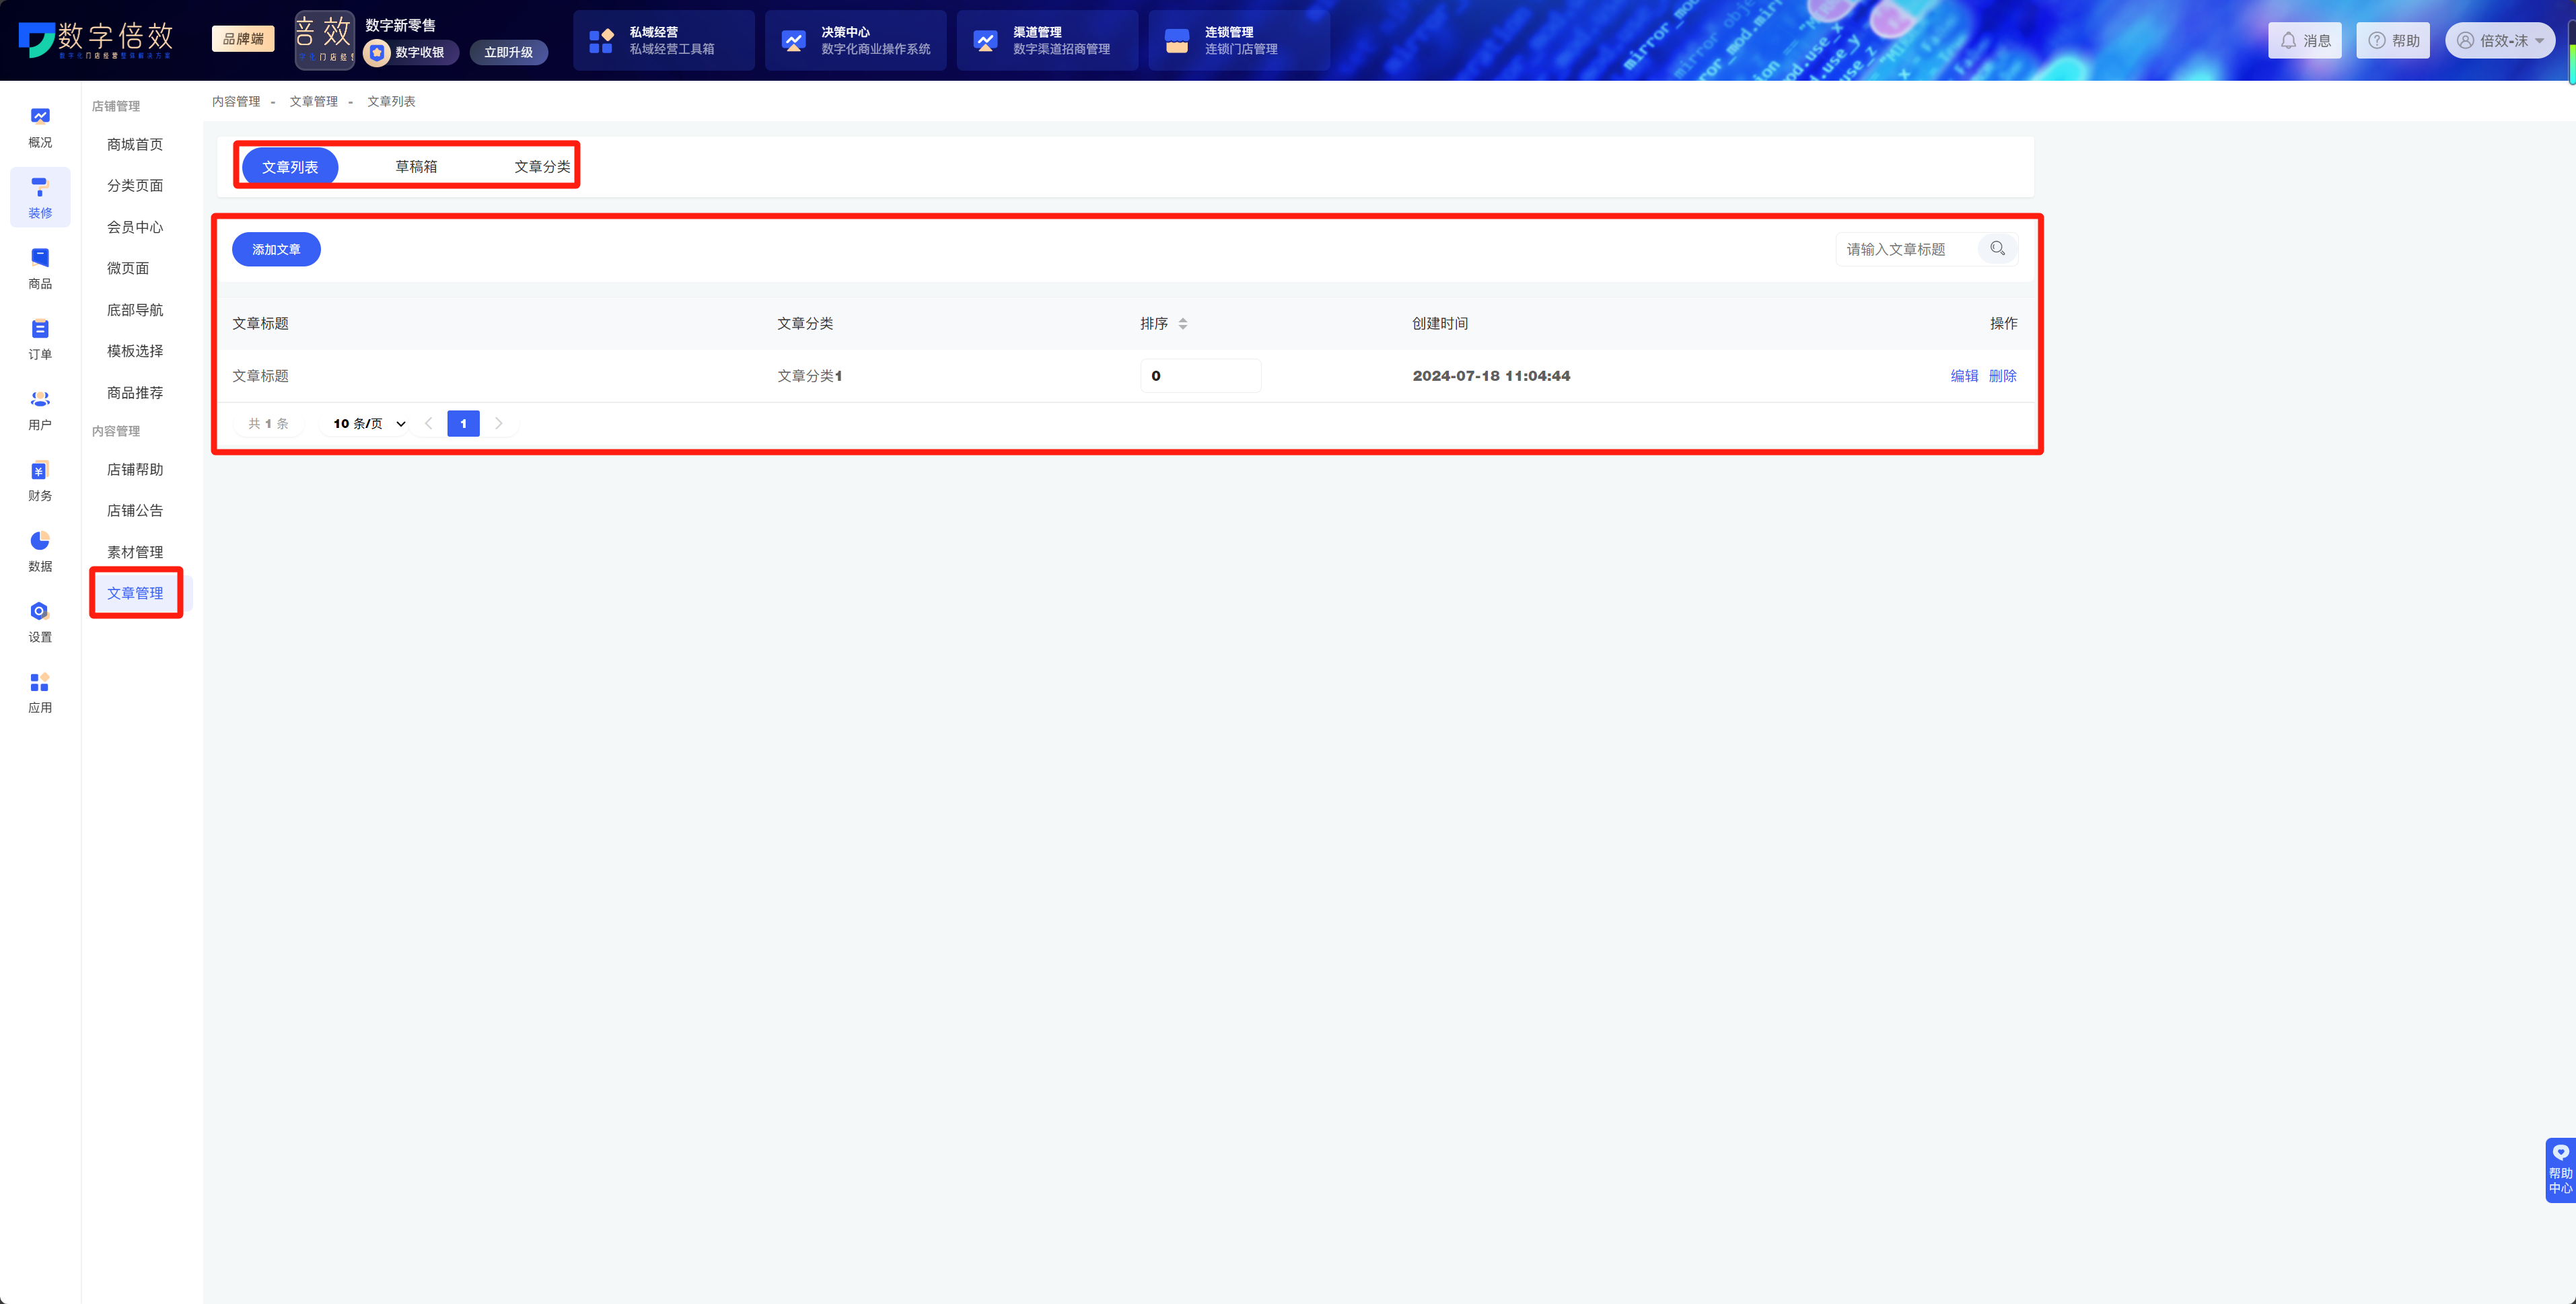
Task: Open 店铺帮助 in the sidebar menu
Action: (x=135, y=469)
